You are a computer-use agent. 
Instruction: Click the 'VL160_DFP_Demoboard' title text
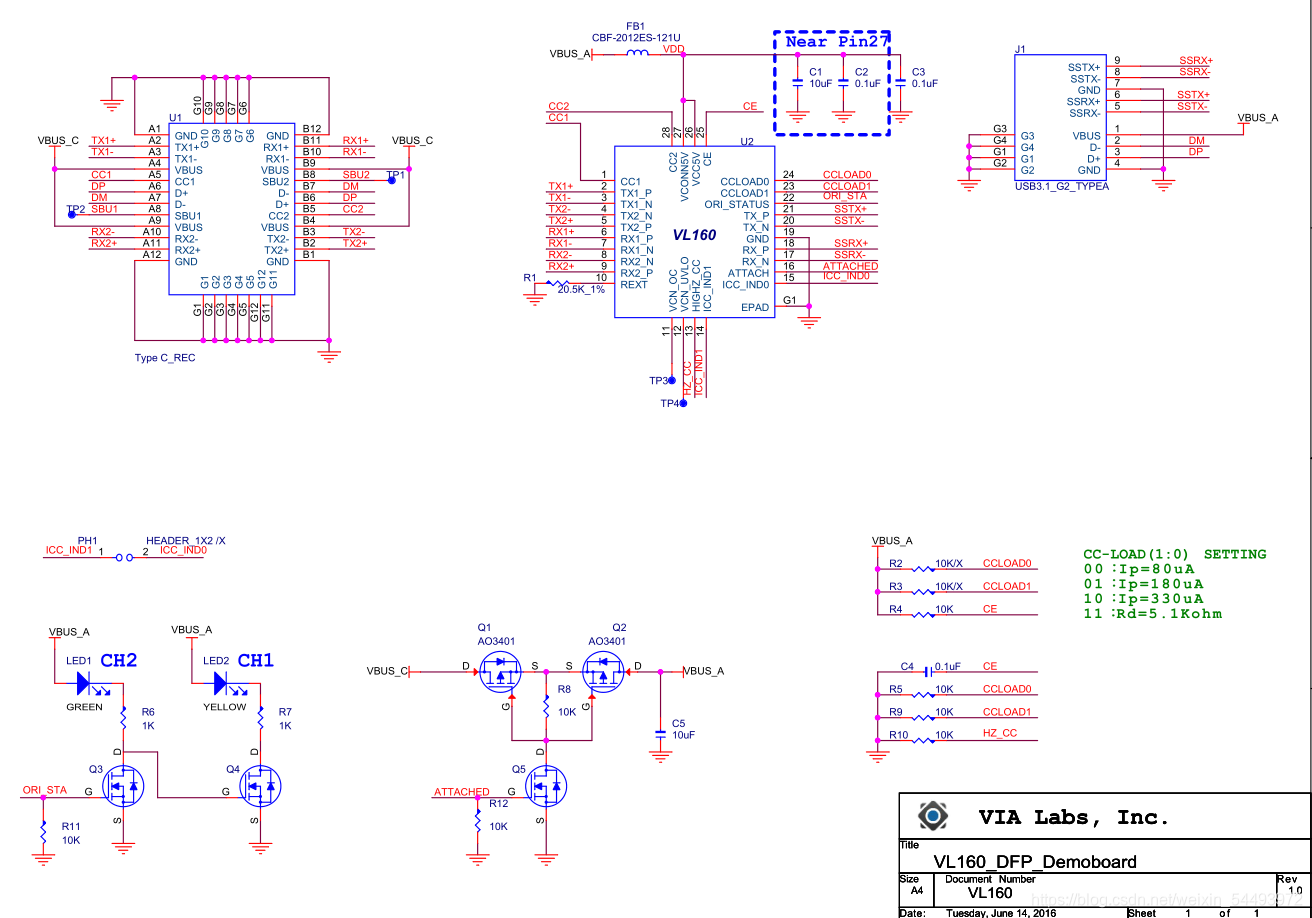pos(1034,861)
